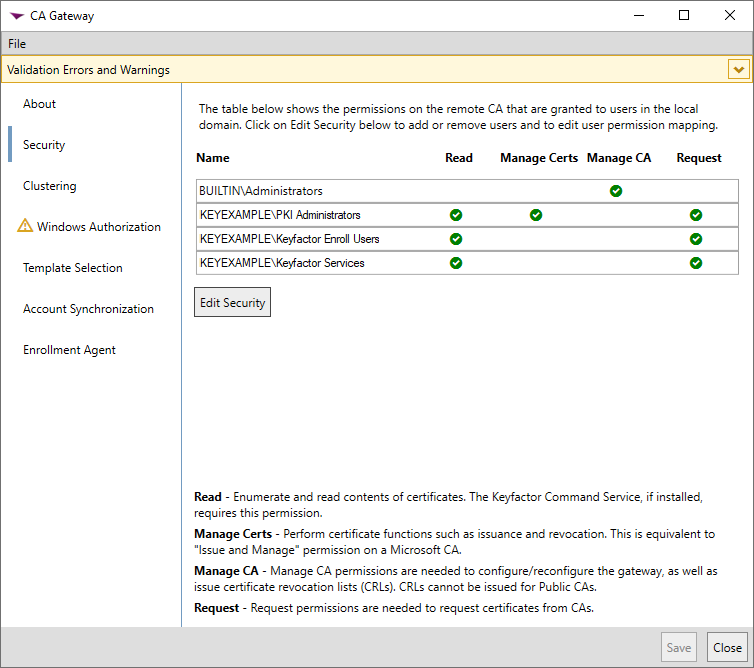Open the Clustering section
Screen dimensions: 754x668
(x=50, y=186)
